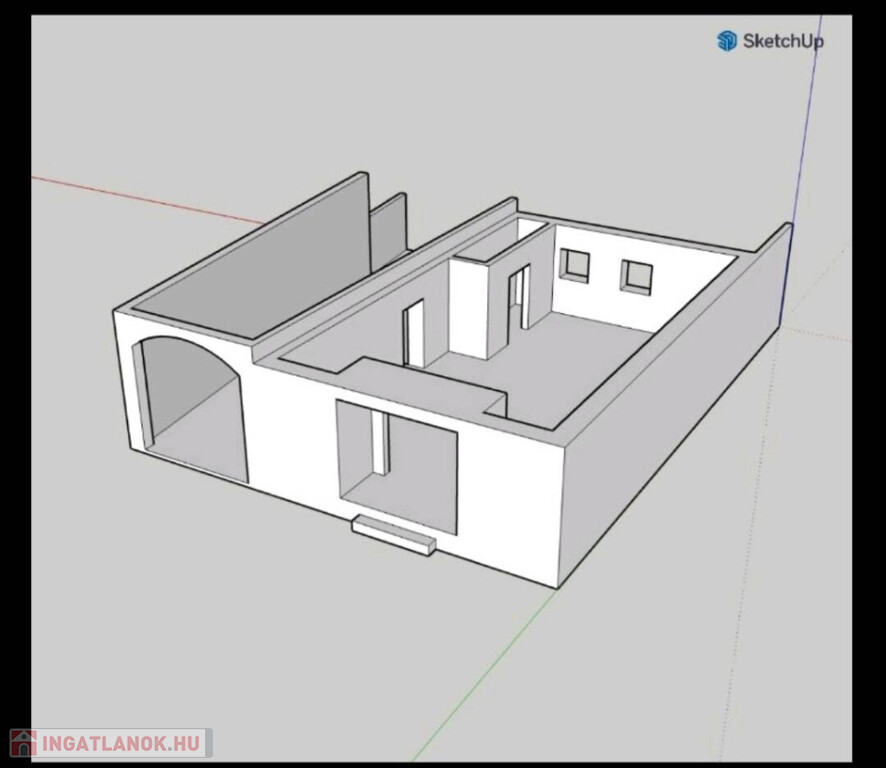The height and width of the screenshot is (768, 886).
Task: Select the front entrance step slab
Action: [394, 533]
